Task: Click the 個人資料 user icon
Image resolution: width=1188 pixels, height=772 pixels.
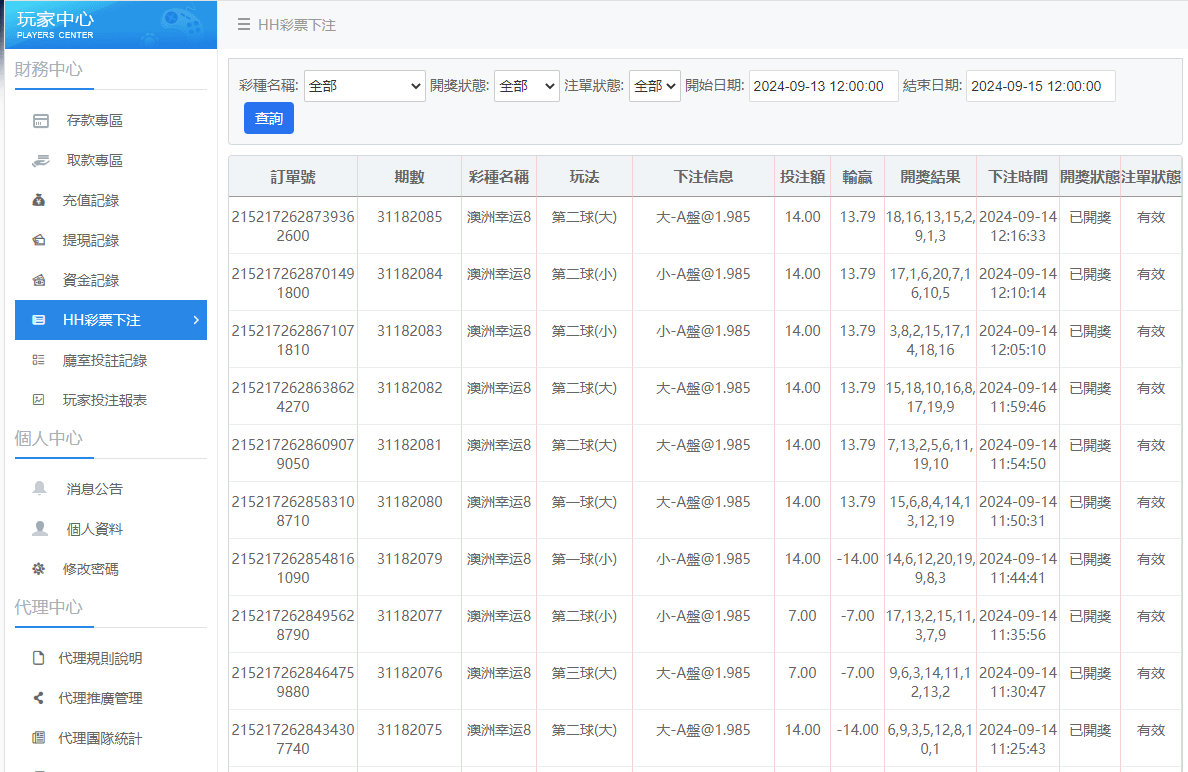Action: pyautogui.click(x=40, y=529)
